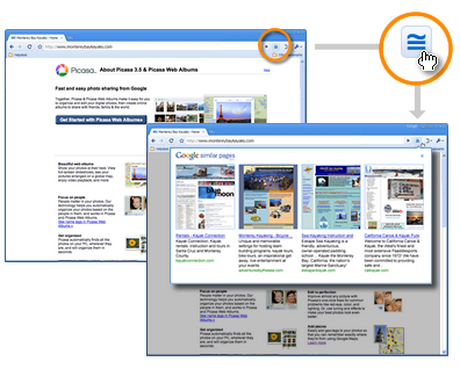Click the Monterey Kayaking site thumbnail

pos(268,197)
